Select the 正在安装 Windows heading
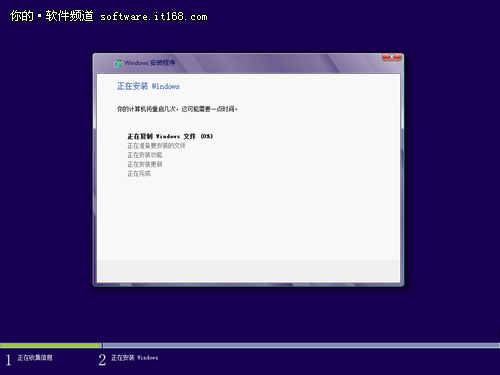This screenshot has width=500, height=375. click(x=148, y=86)
